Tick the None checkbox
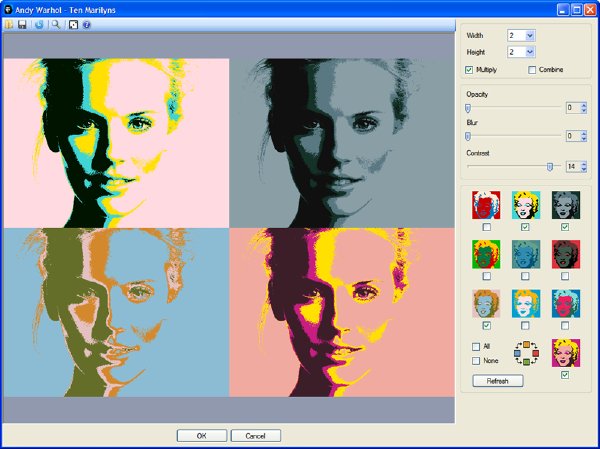600x449 pixels. tap(476, 361)
